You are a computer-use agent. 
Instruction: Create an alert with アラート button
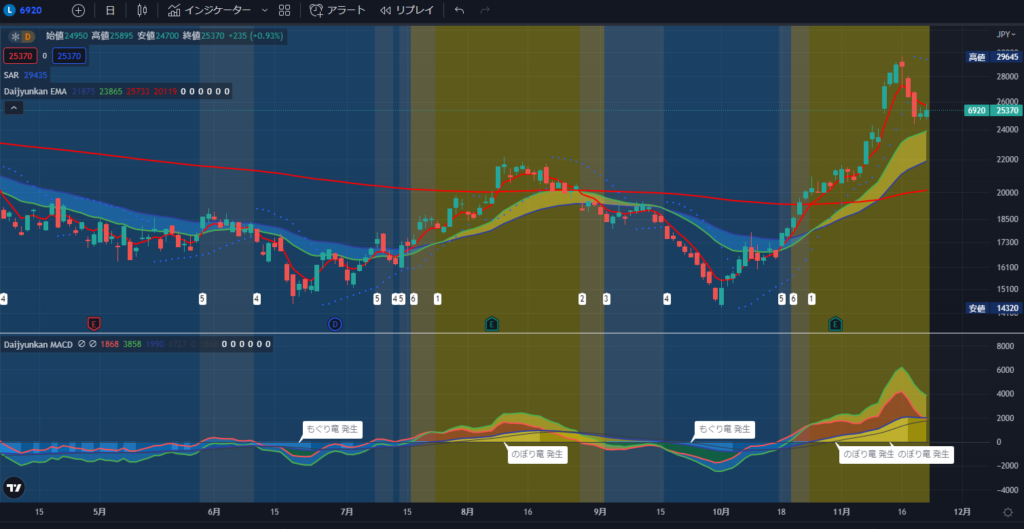click(339, 10)
